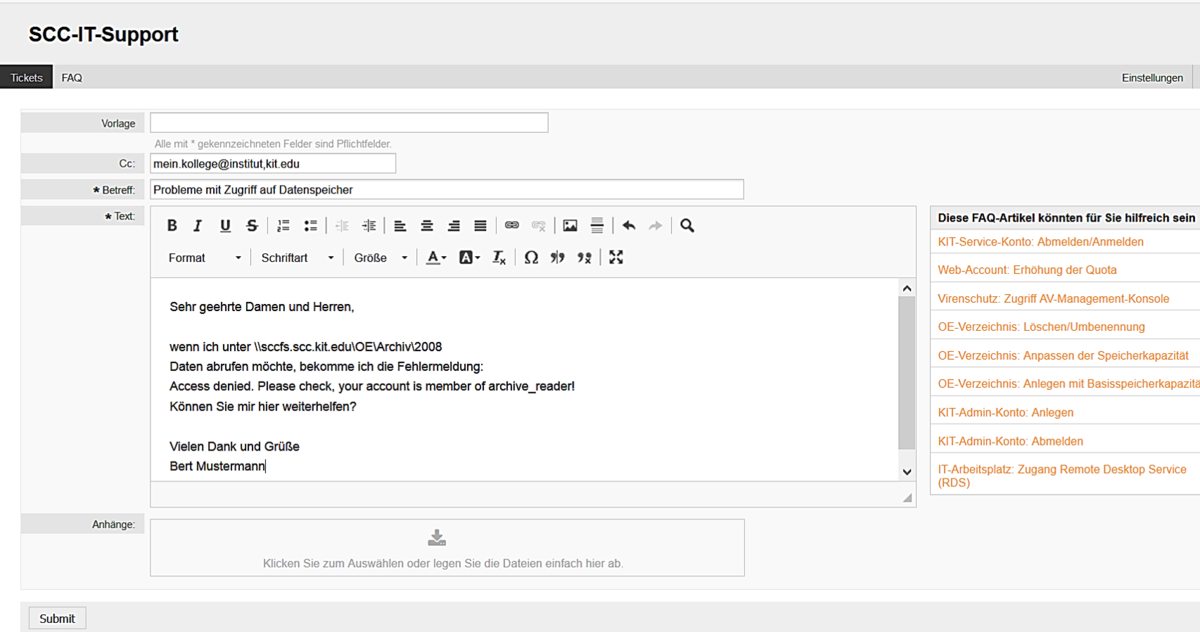Insert an image into the text
This screenshot has width=1200, height=632.
coord(570,226)
